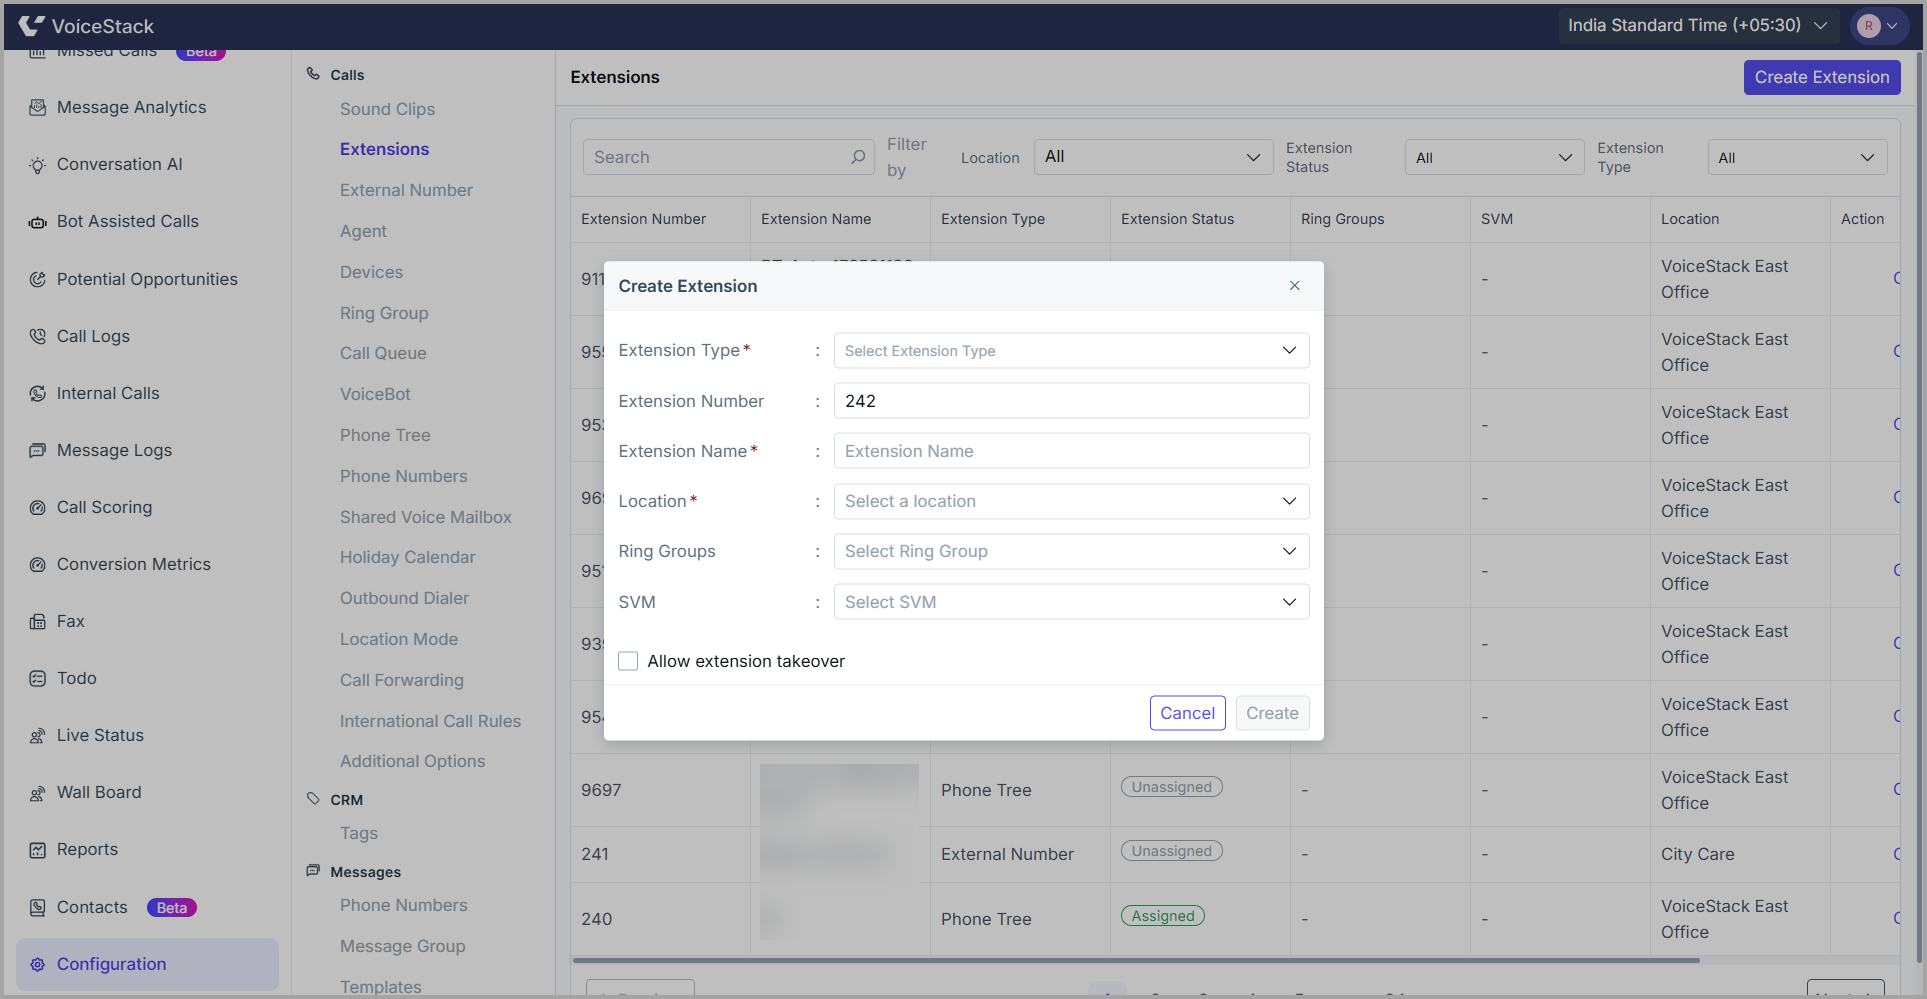Open Sound Clips settings
The height and width of the screenshot is (999, 1927).
[x=387, y=109]
